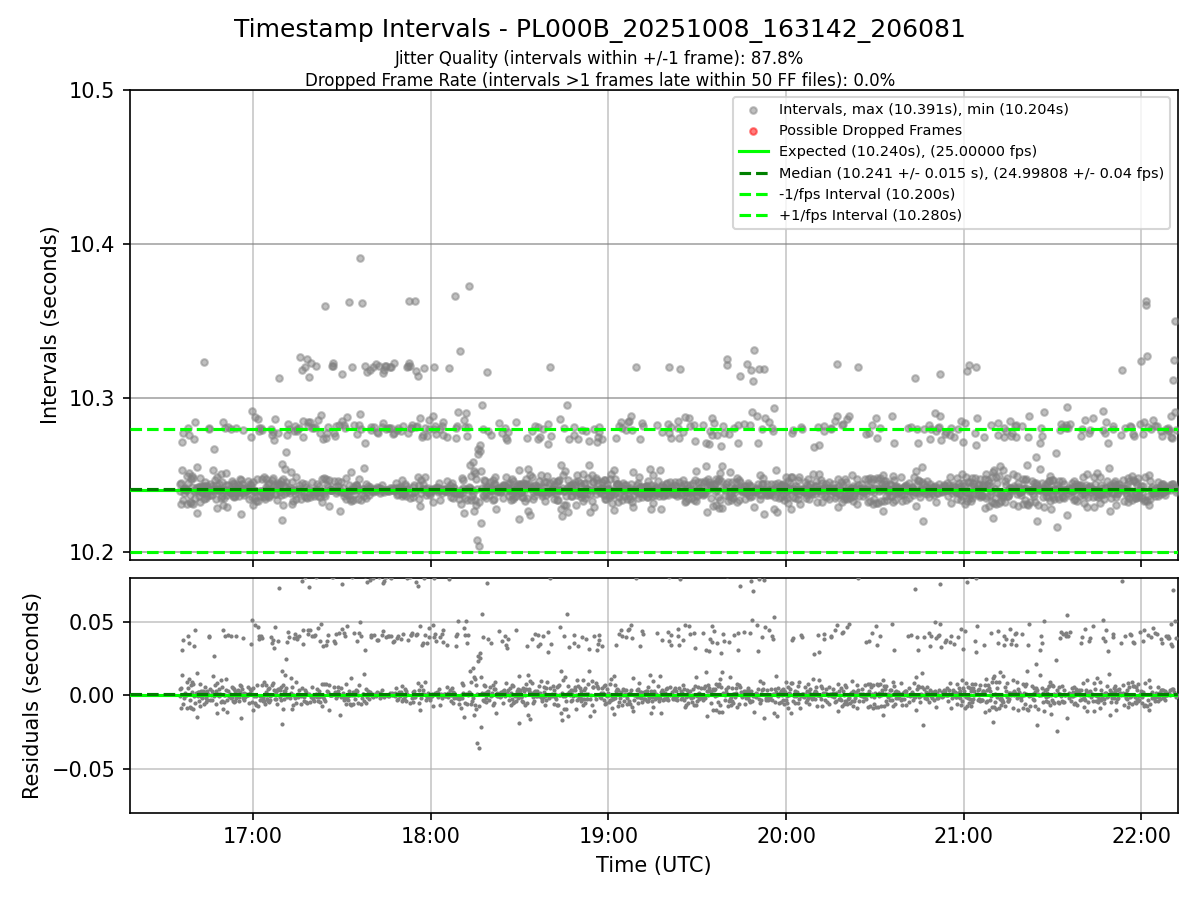Viewport: 1200px width, 900px height.
Task: Click the highest interval data point near 10.39
Action: click(x=360, y=258)
